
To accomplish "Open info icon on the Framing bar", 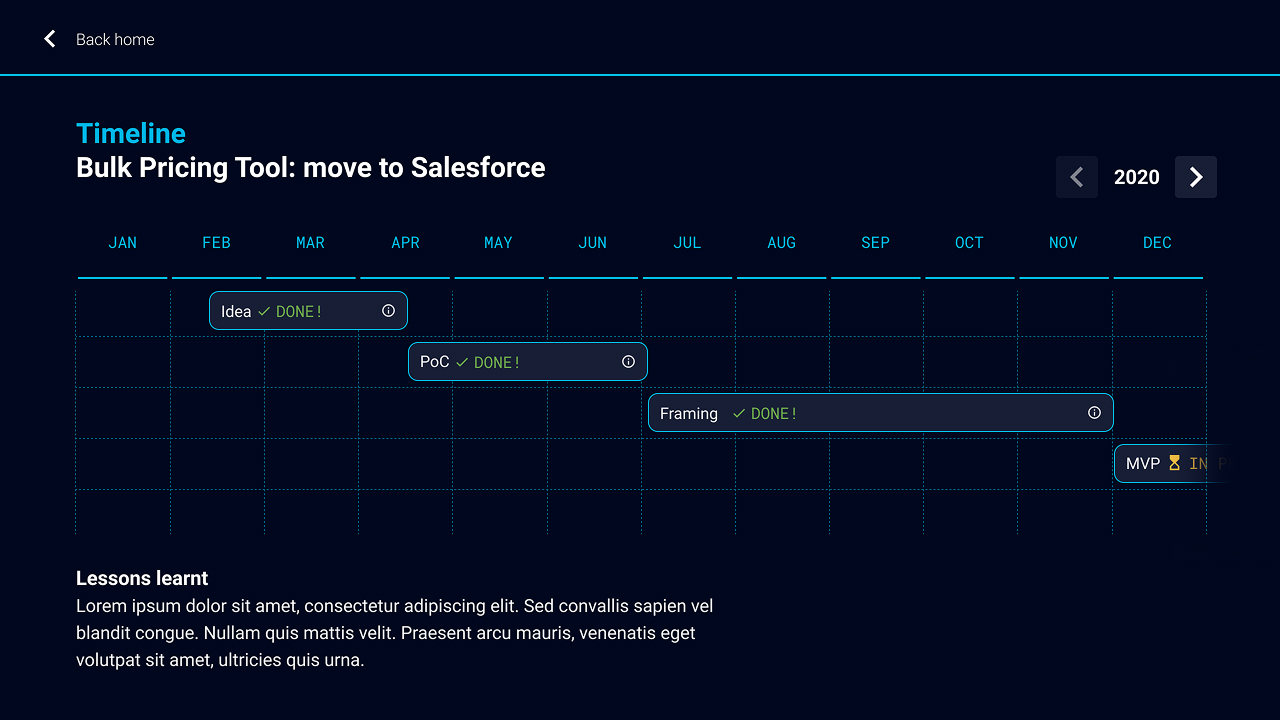I will 1094,413.
